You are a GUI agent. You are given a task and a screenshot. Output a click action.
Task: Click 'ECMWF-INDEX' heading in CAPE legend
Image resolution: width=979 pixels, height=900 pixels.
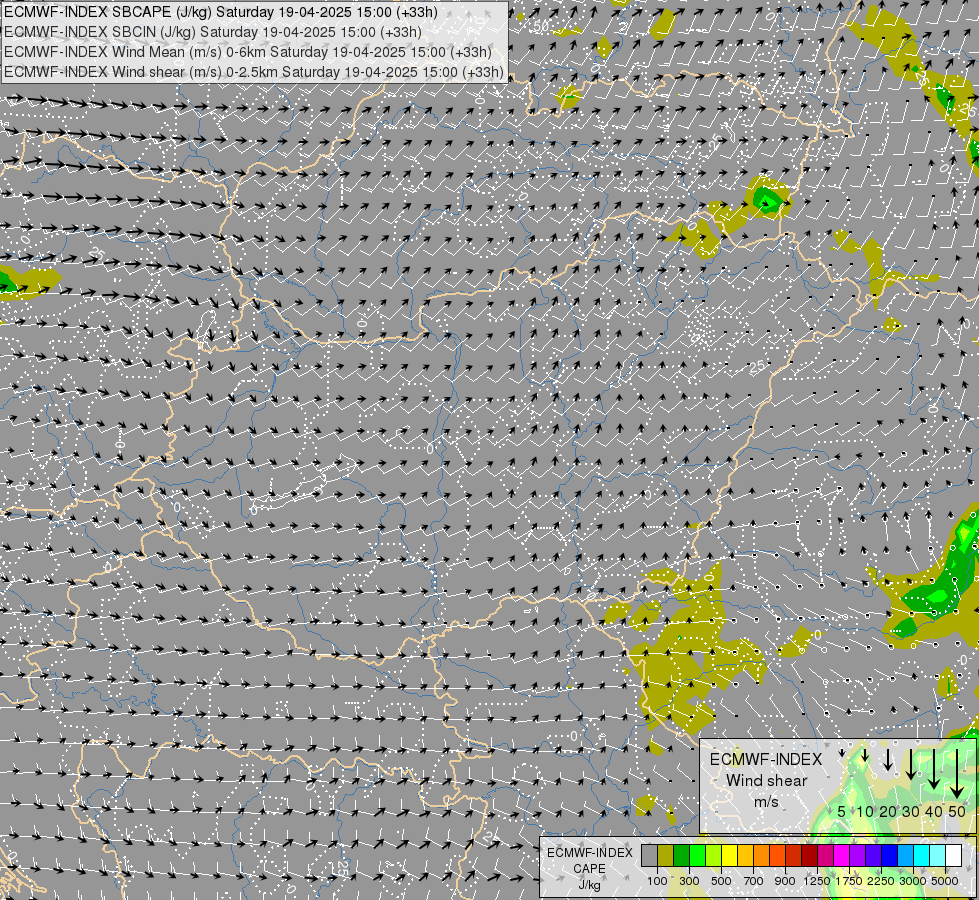pos(589,853)
